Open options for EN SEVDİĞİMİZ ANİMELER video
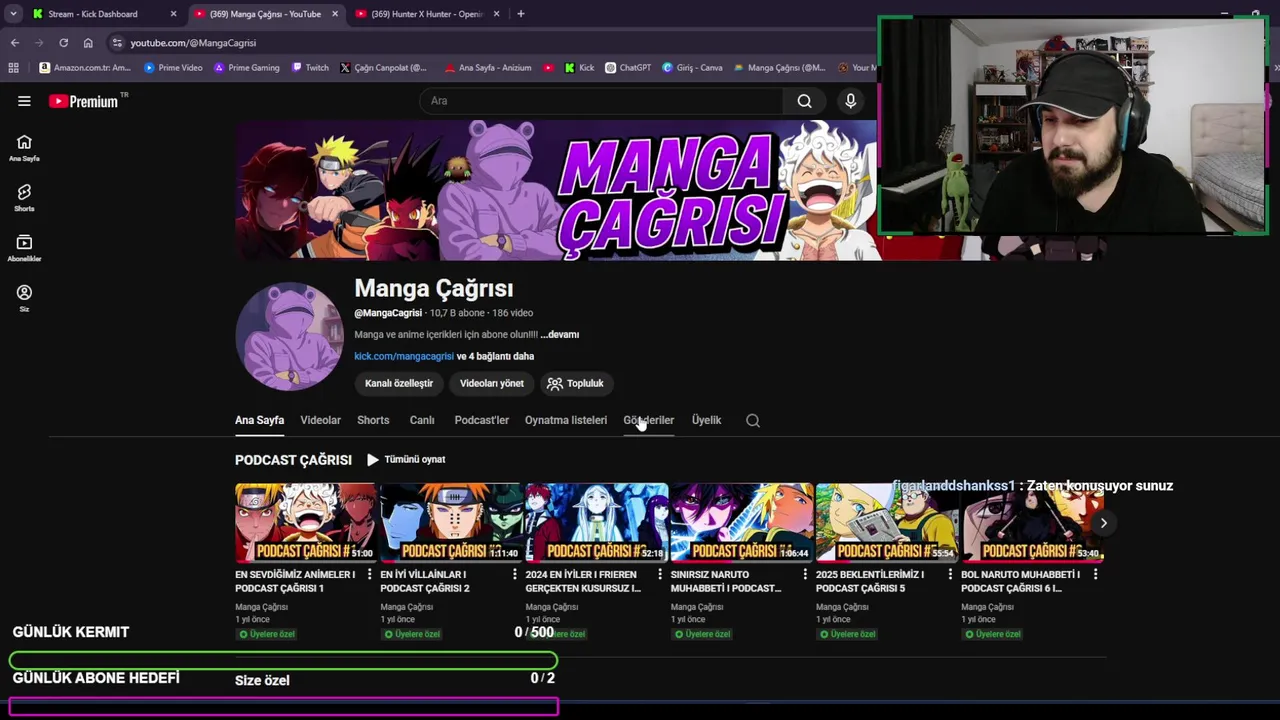Screen dimensions: 1280x720 point(369,574)
